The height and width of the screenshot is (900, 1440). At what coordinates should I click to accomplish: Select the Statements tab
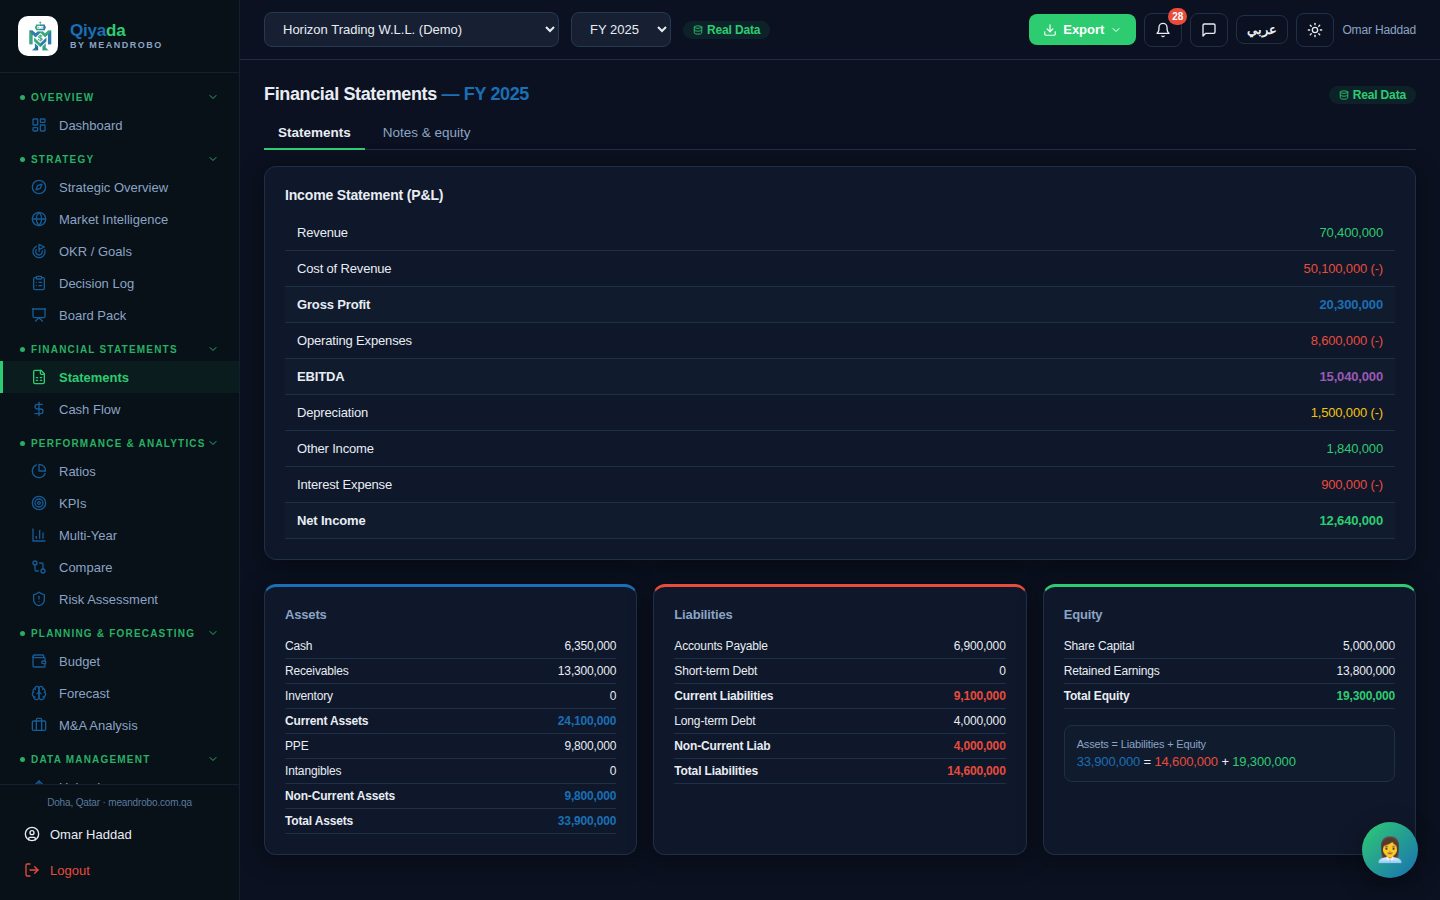point(314,132)
